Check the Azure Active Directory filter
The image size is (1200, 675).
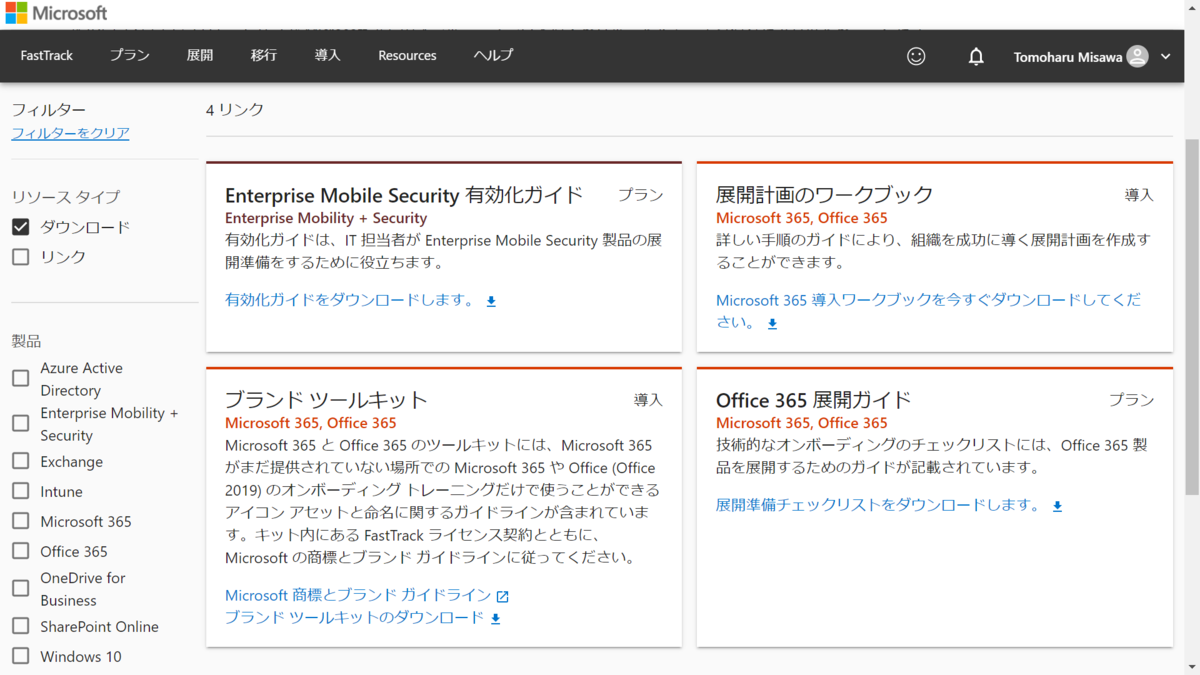(x=20, y=378)
